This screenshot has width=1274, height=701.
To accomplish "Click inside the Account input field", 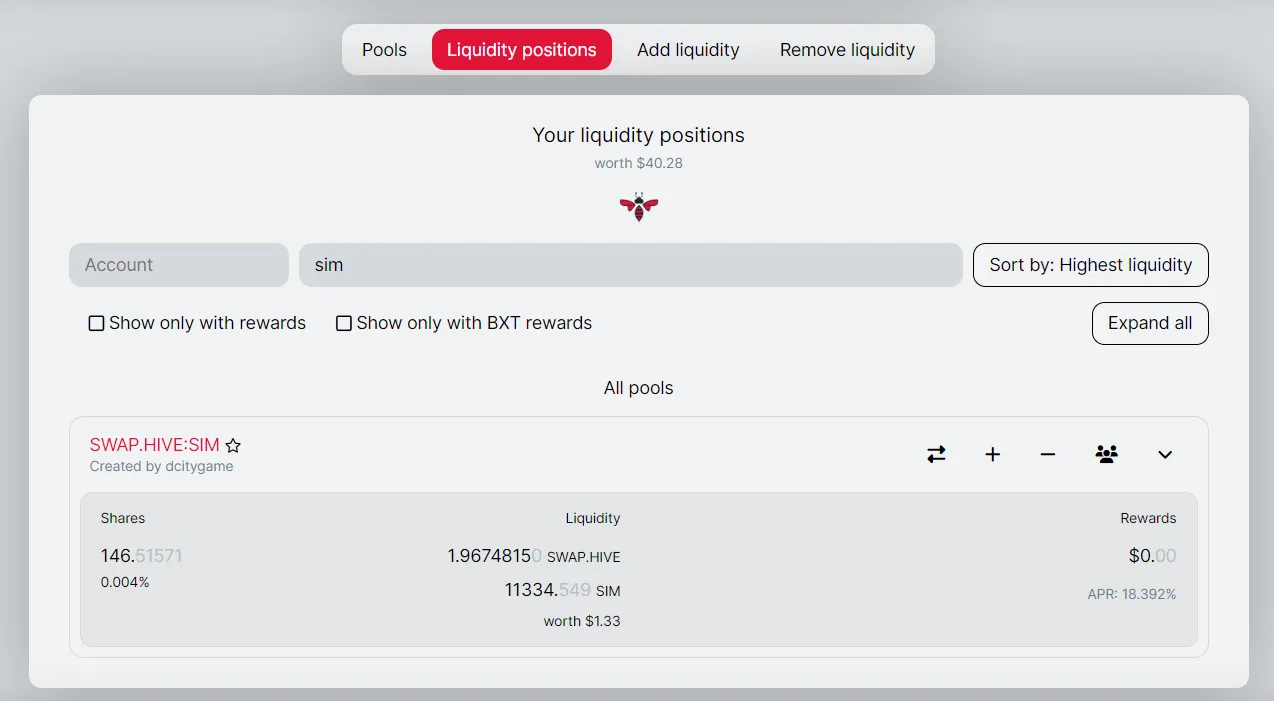I will pos(178,265).
